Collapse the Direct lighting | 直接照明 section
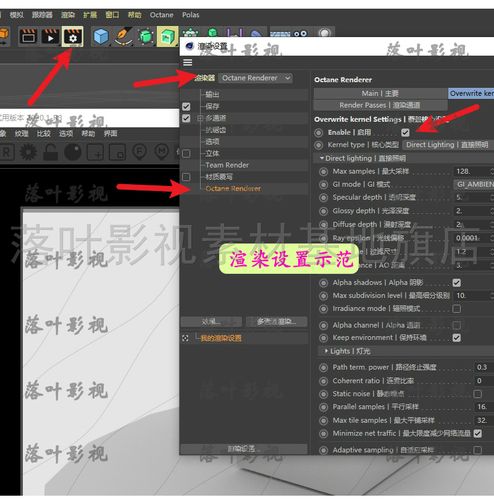Viewport: 494px width, 500px height. (322, 158)
